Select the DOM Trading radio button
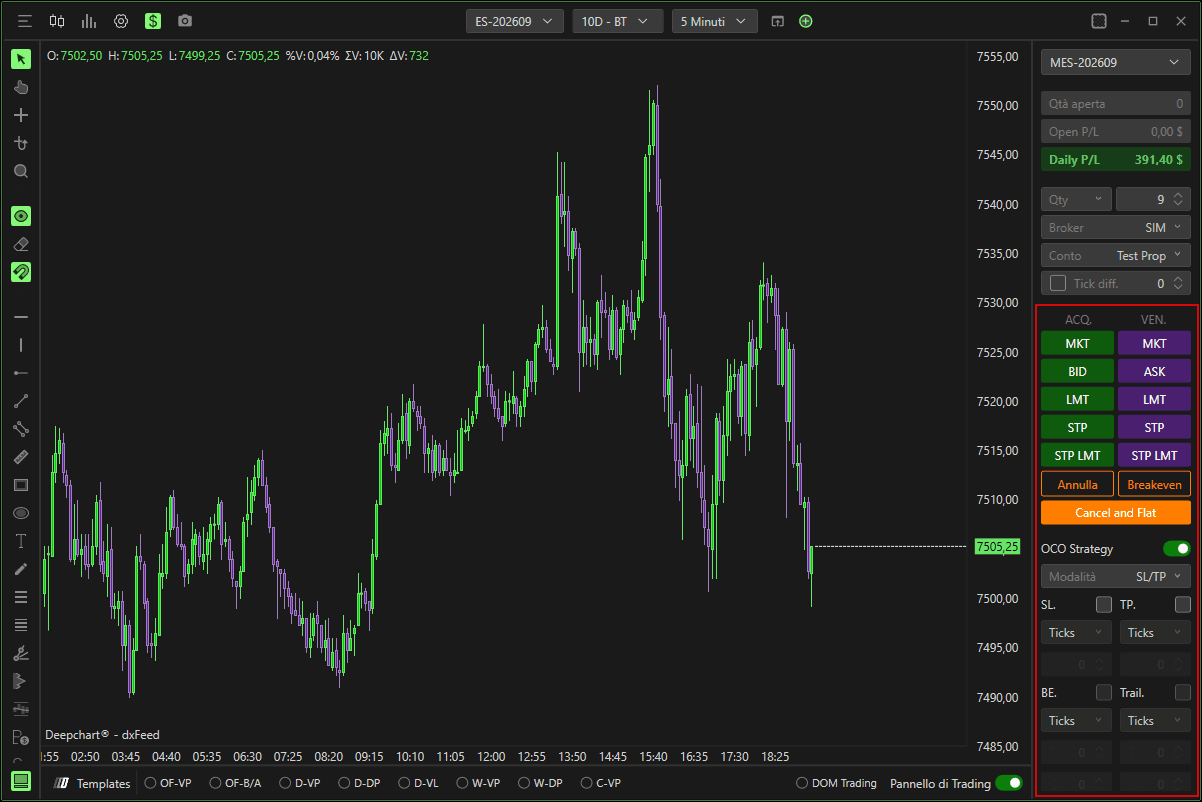This screenshot has width=1202, height=802. 802,784
